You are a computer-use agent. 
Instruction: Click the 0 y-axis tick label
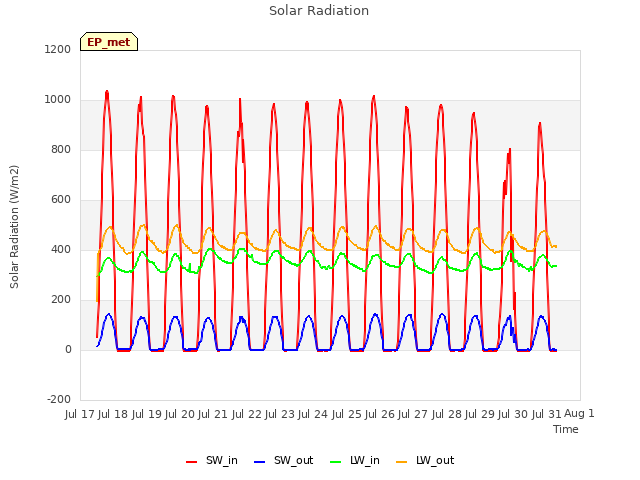click(x=68, y=349)
